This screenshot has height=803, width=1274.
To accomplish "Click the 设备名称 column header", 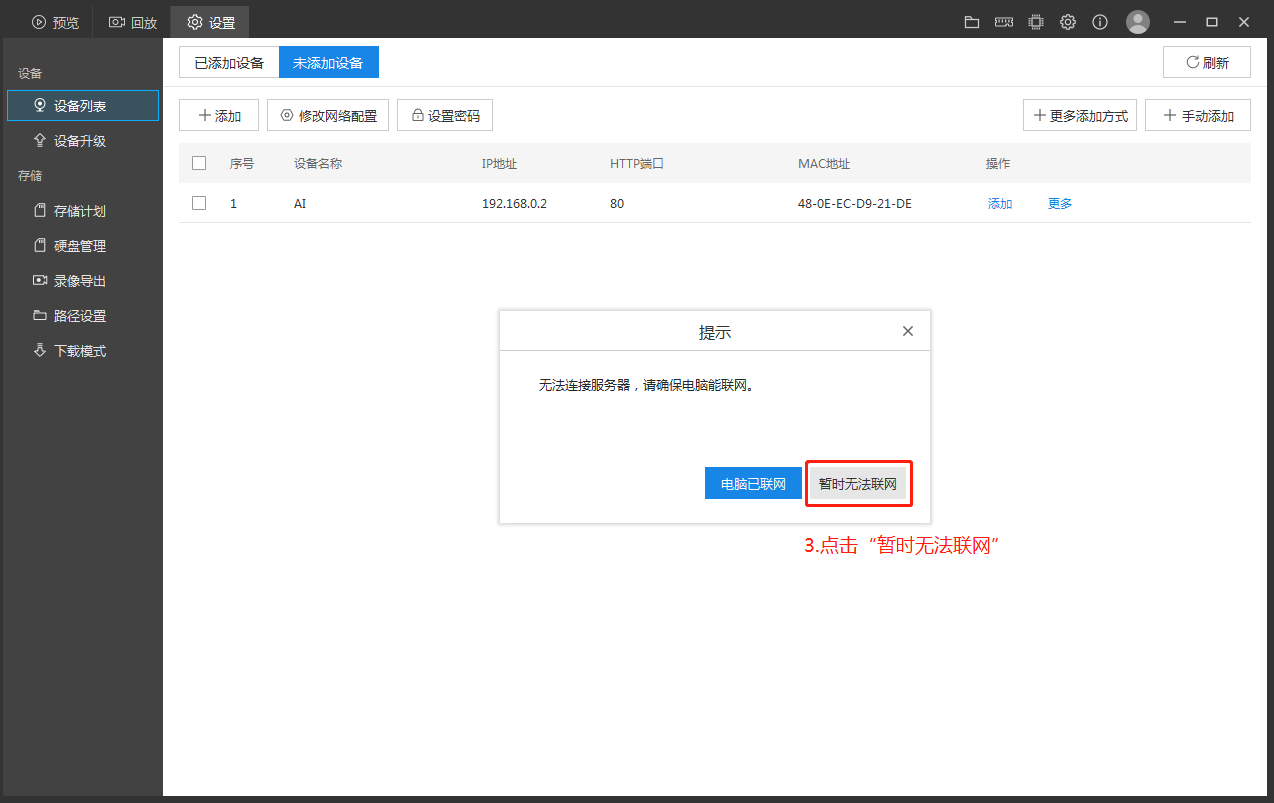I will pos(318,164).
